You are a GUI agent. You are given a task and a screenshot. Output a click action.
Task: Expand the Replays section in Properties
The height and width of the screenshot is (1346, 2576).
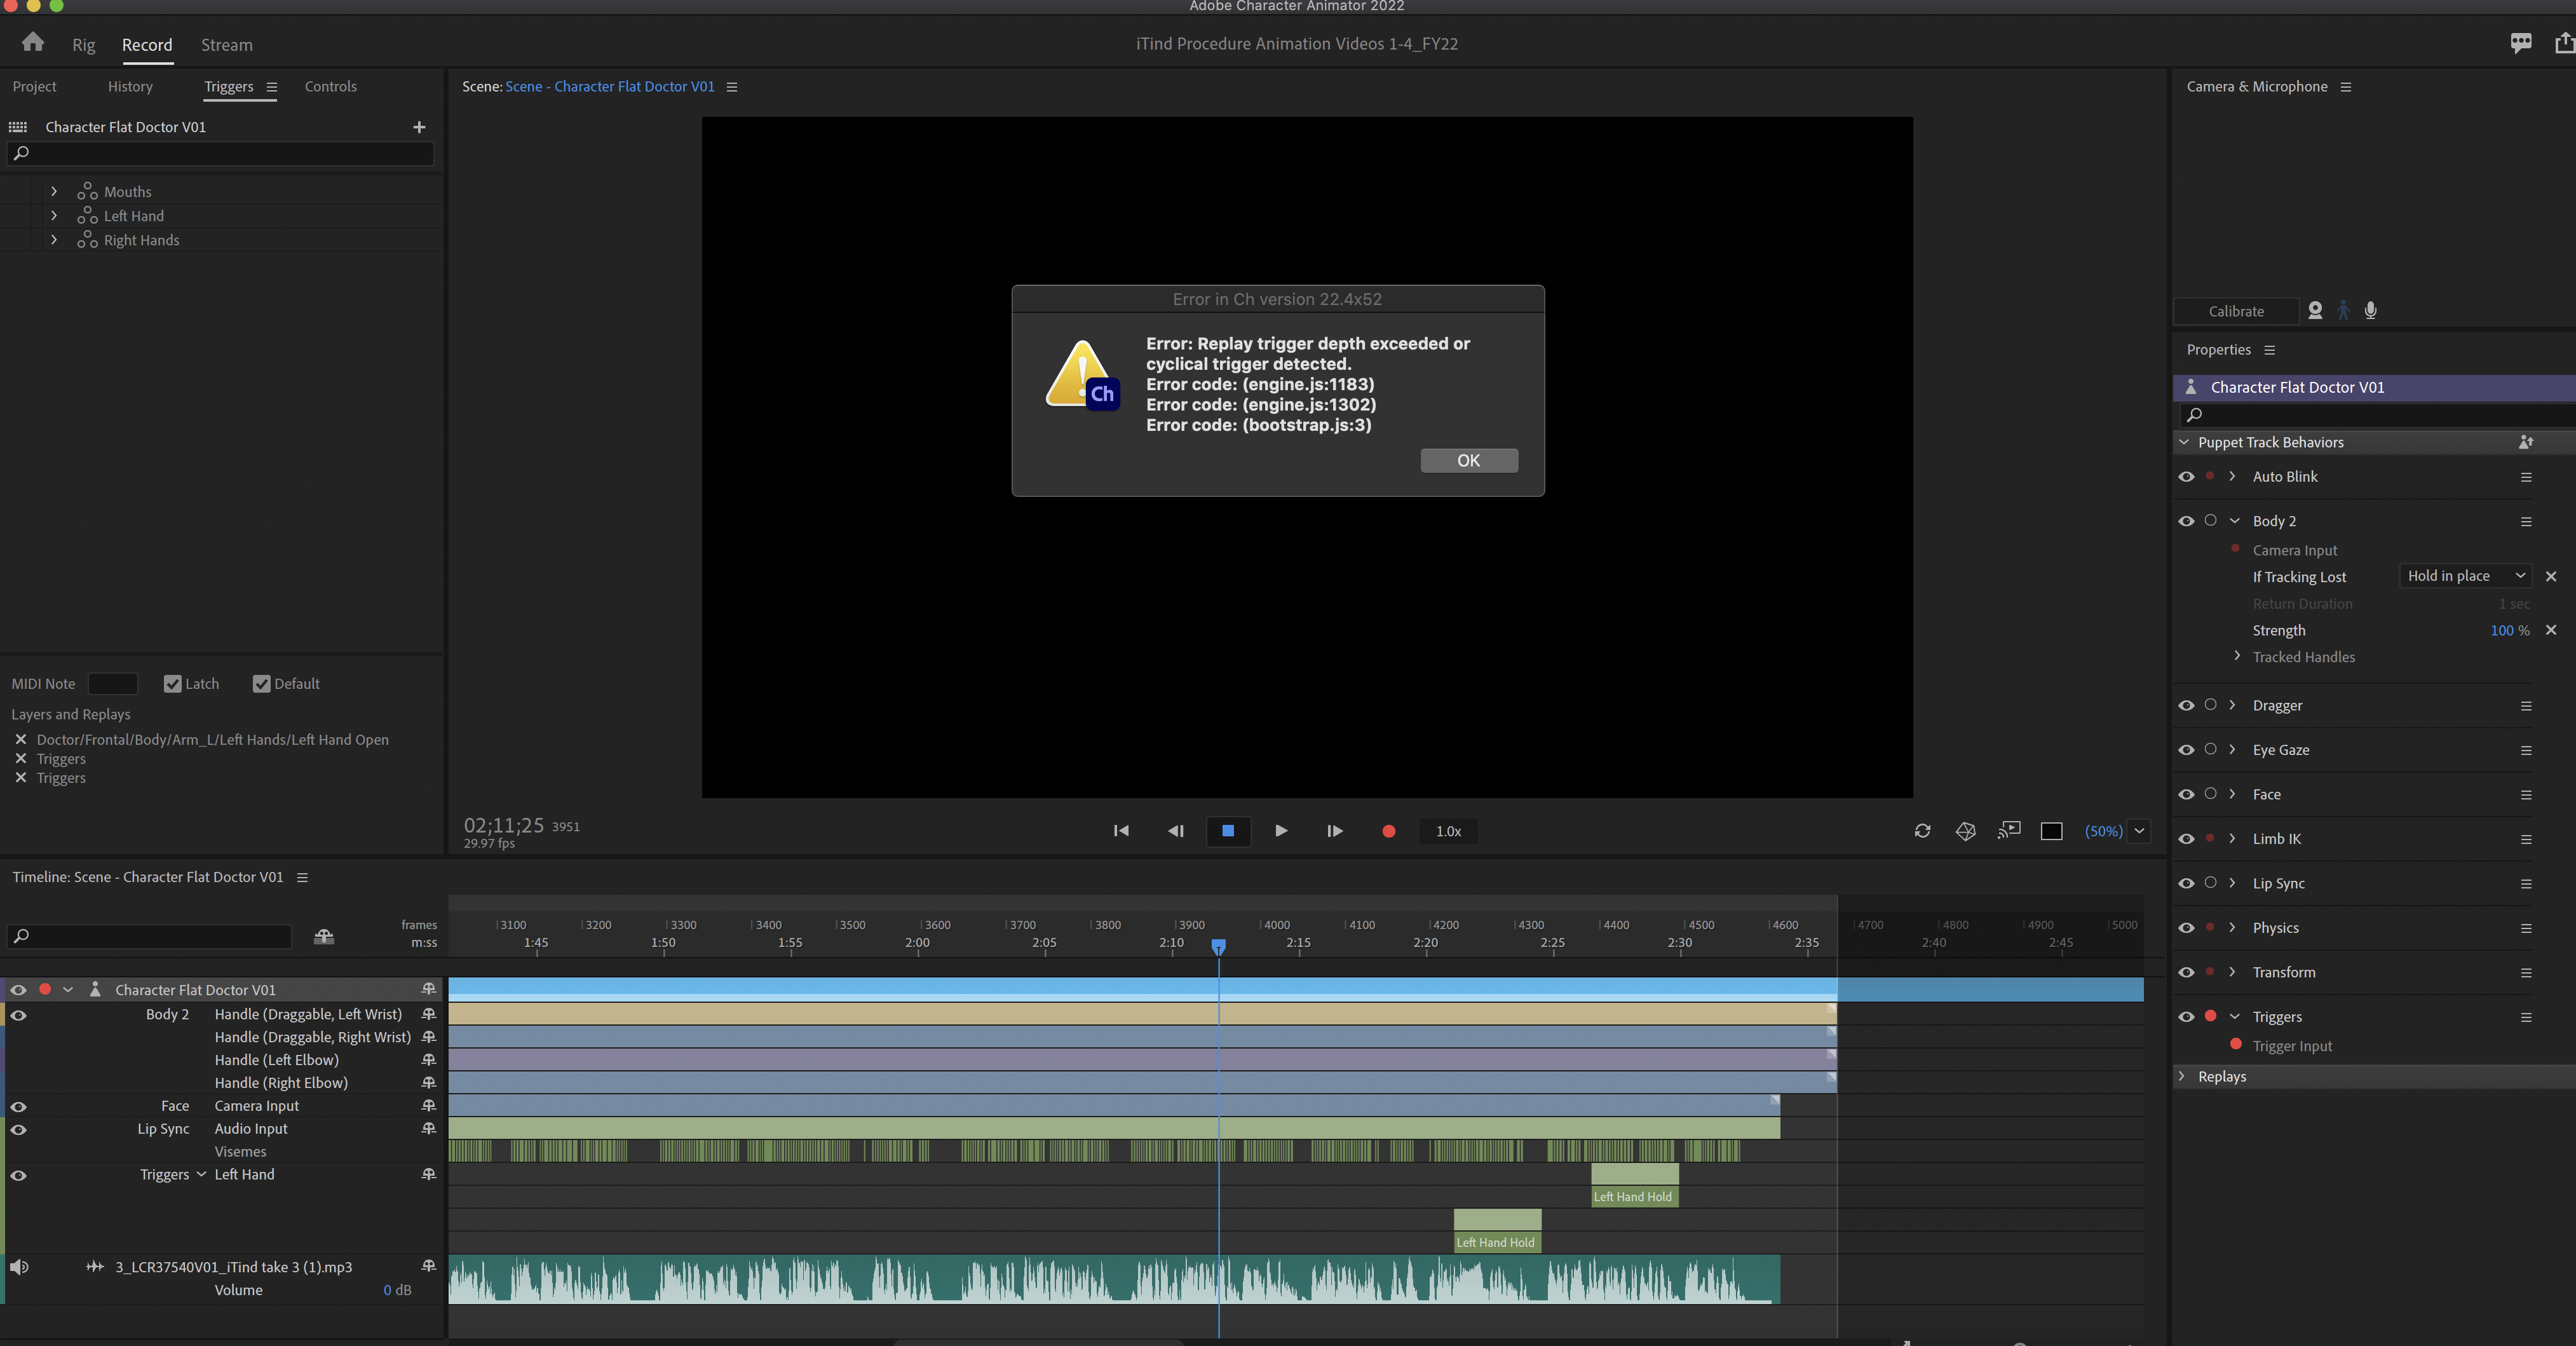point(2182,1076)
